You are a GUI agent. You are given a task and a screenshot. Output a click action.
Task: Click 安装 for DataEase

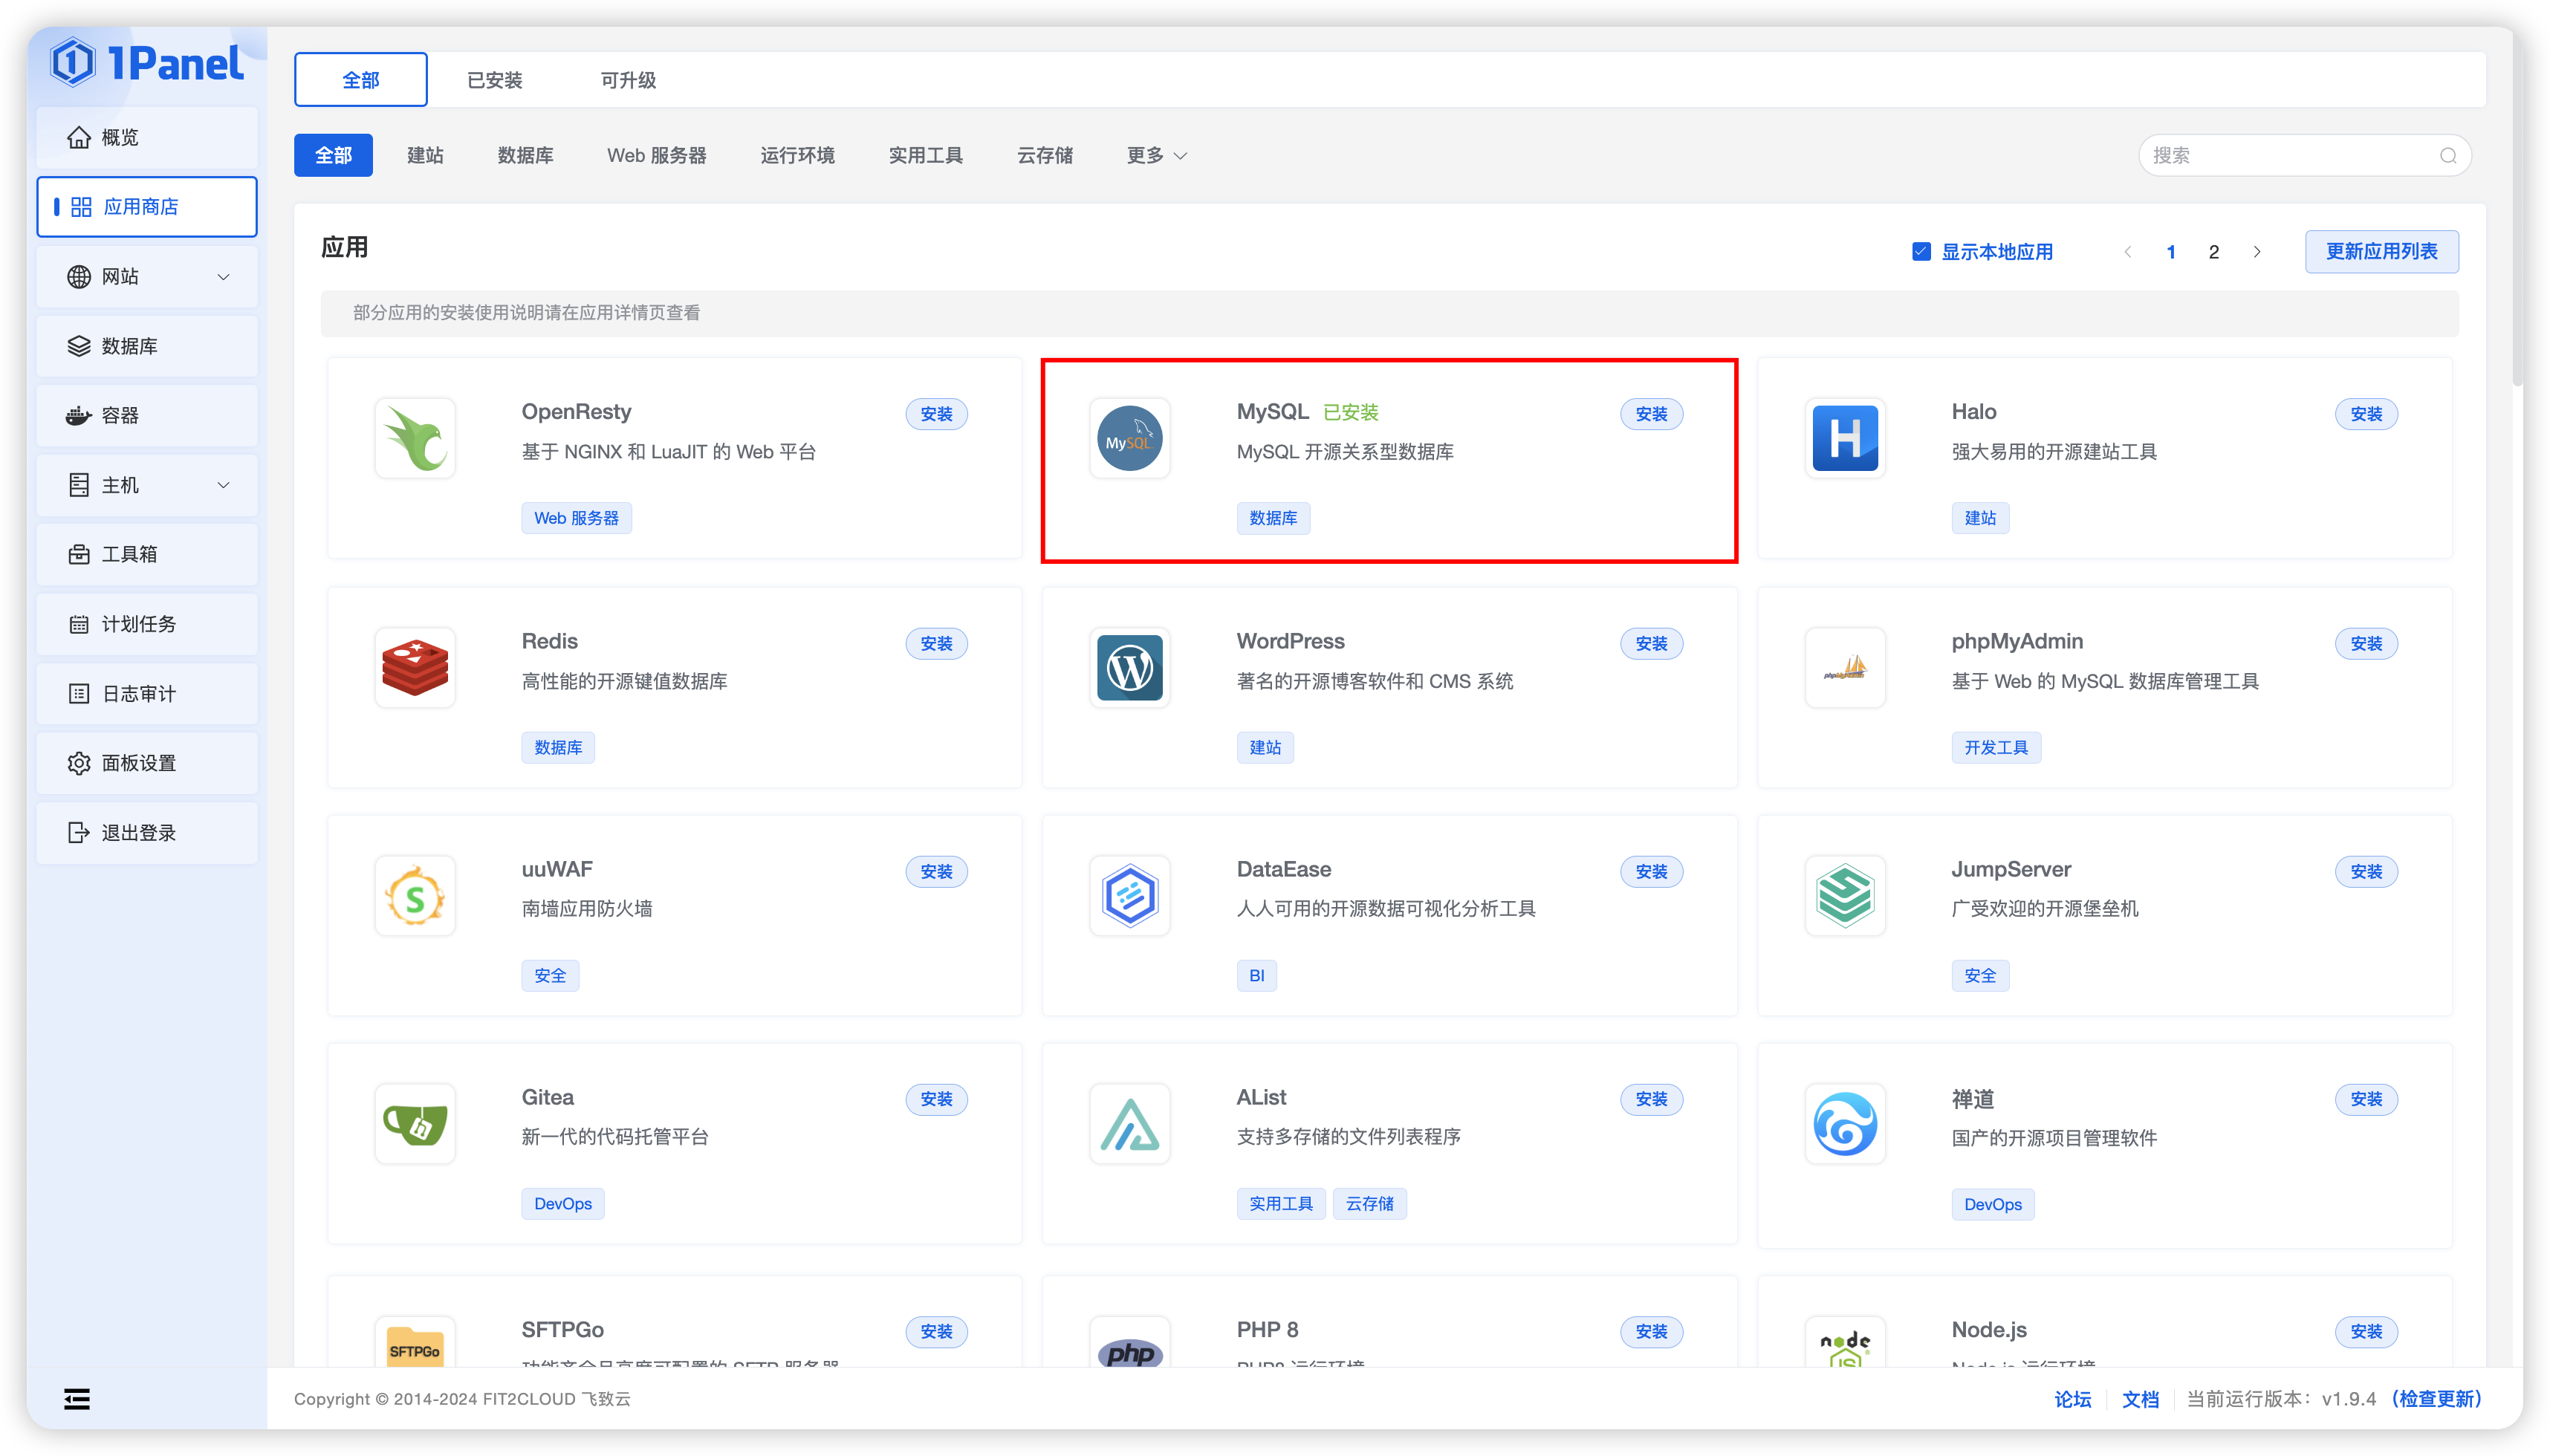tap(1651, 871)
